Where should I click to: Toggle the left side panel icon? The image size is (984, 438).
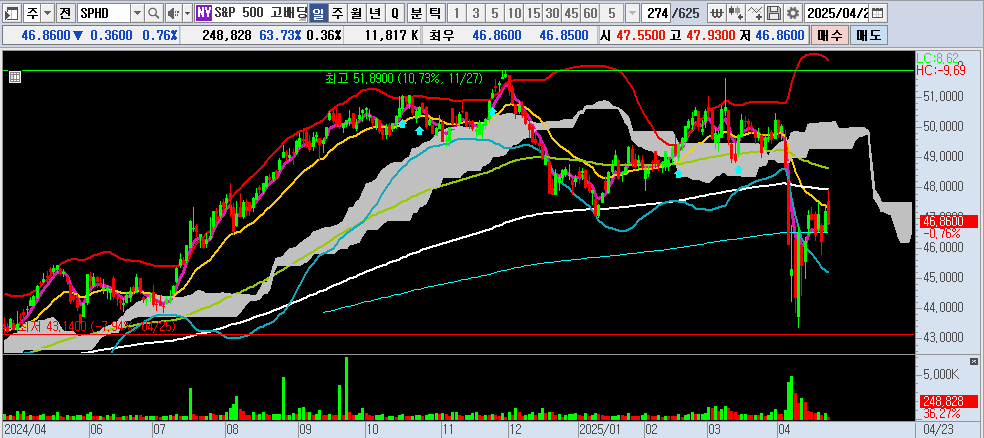[13, 13]
